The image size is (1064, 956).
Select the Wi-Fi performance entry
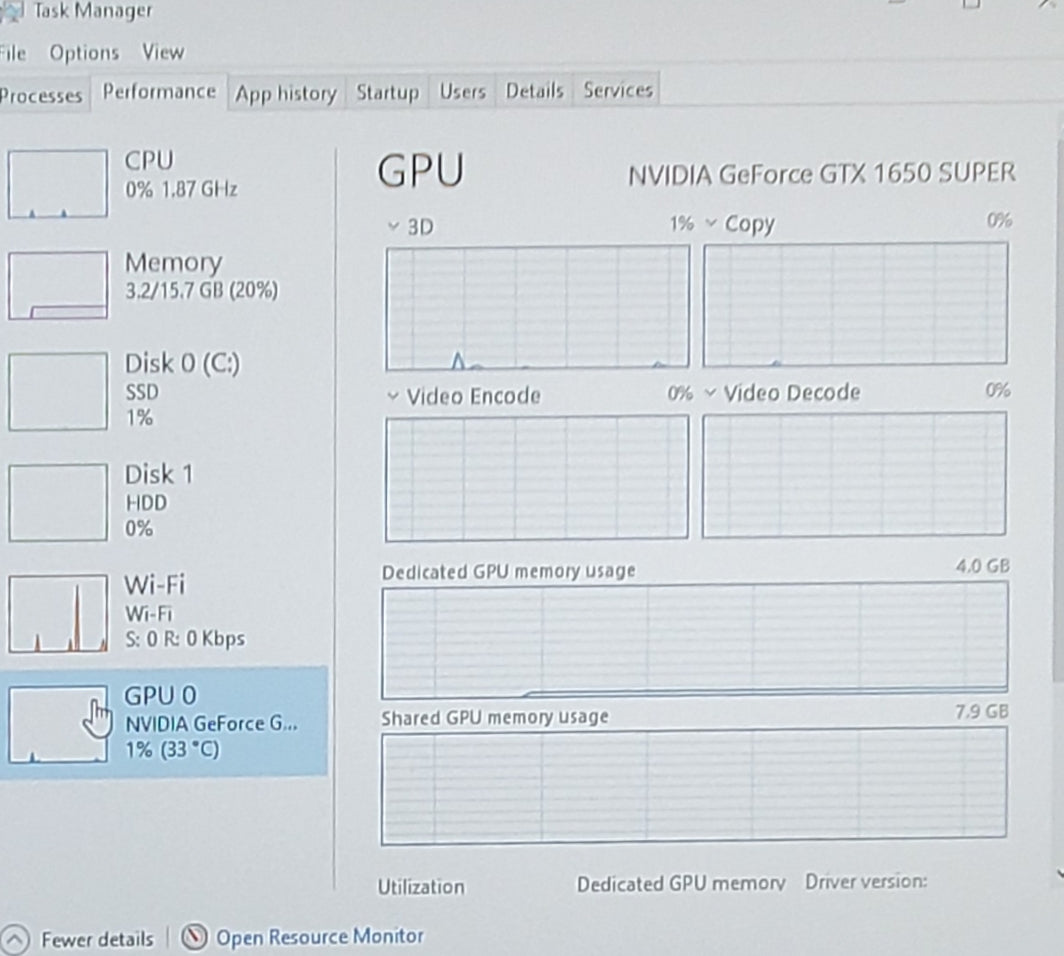164,613
